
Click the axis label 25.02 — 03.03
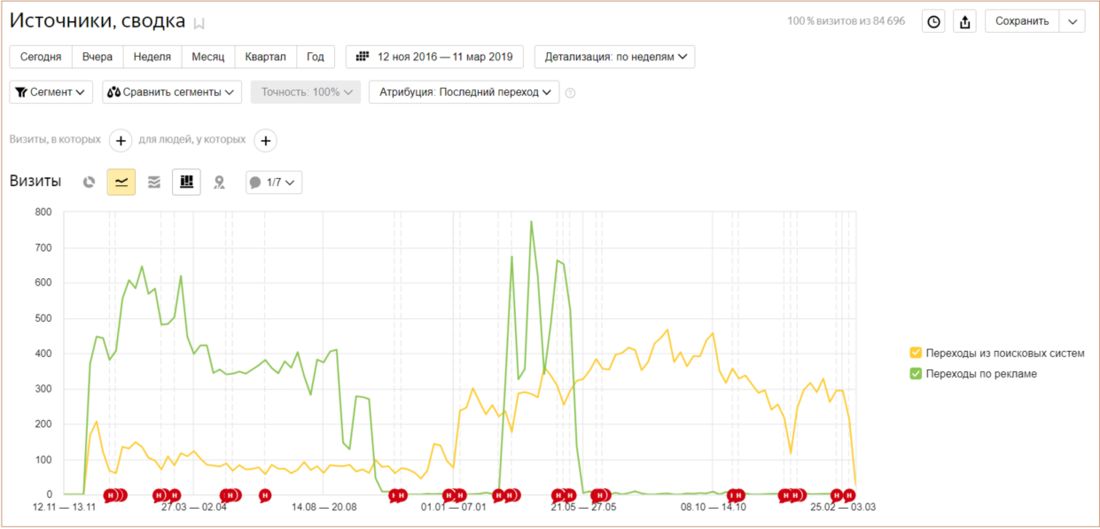[843, 507]
